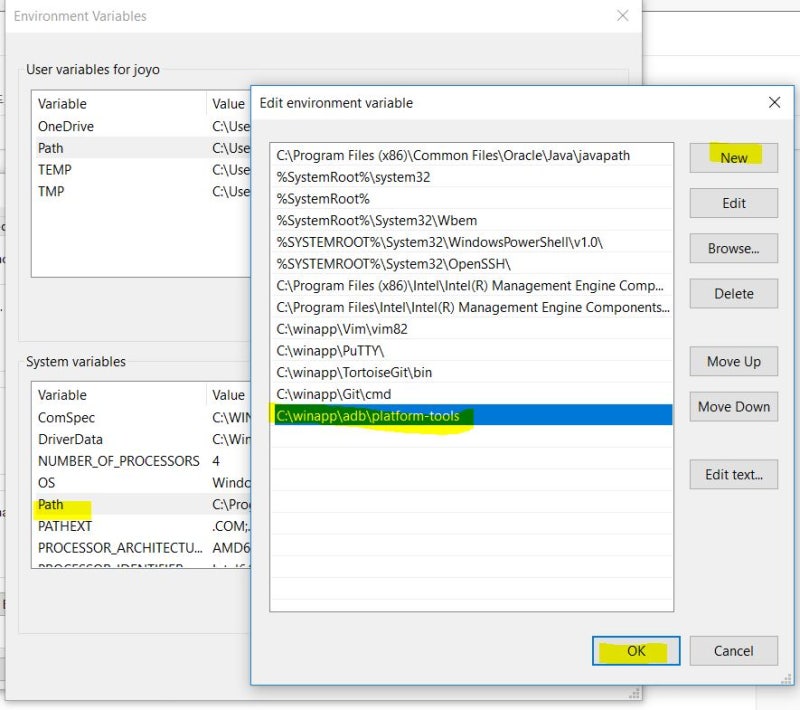
Task: Click Cancel in Edit environment variable dialog
Action: pyautogui.click(x=733, y=651)
